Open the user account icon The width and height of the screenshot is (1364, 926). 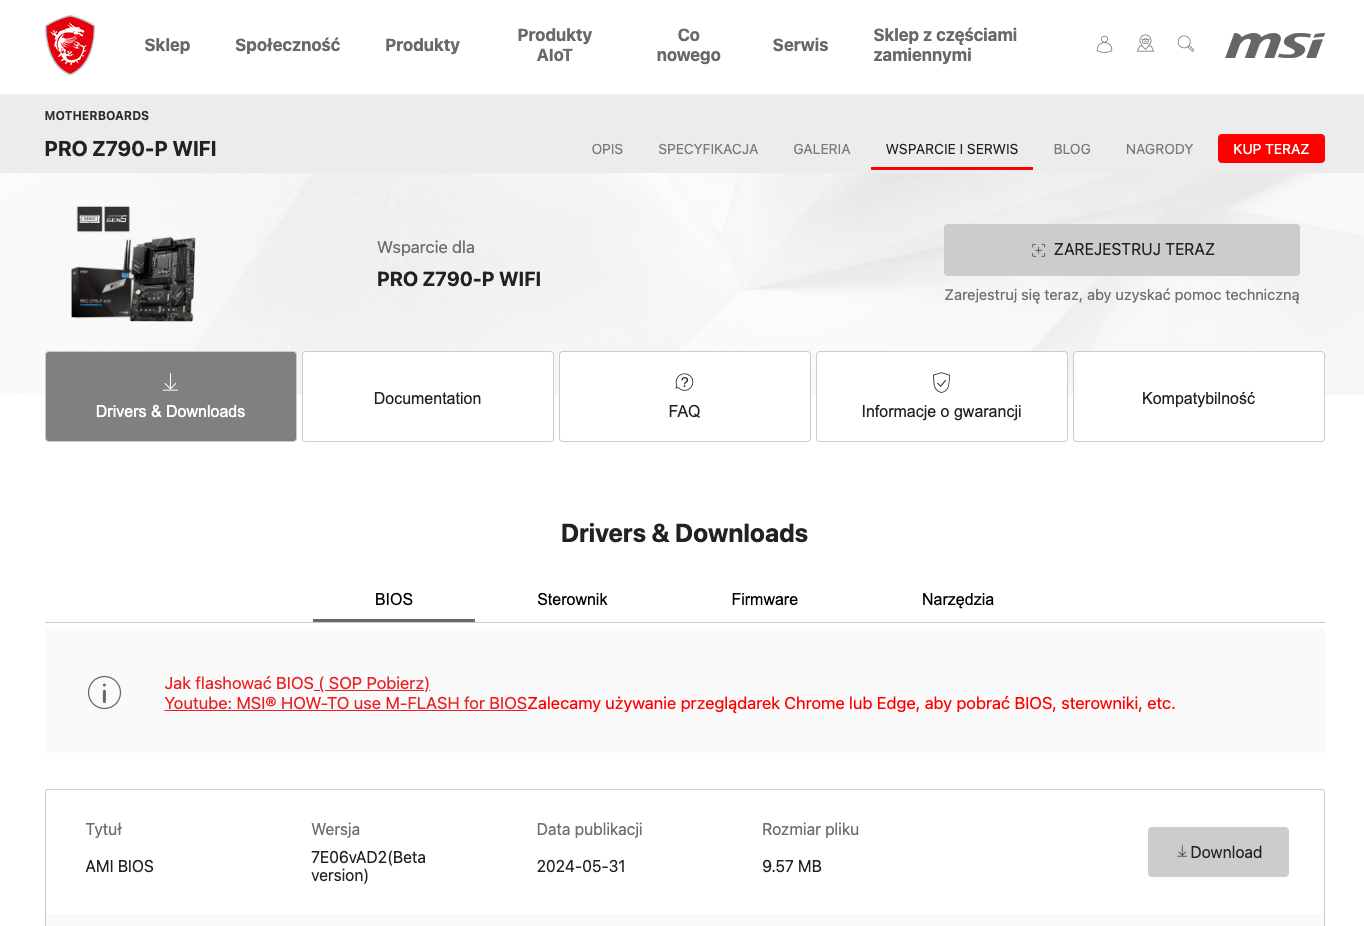(x=1104, y=44)
